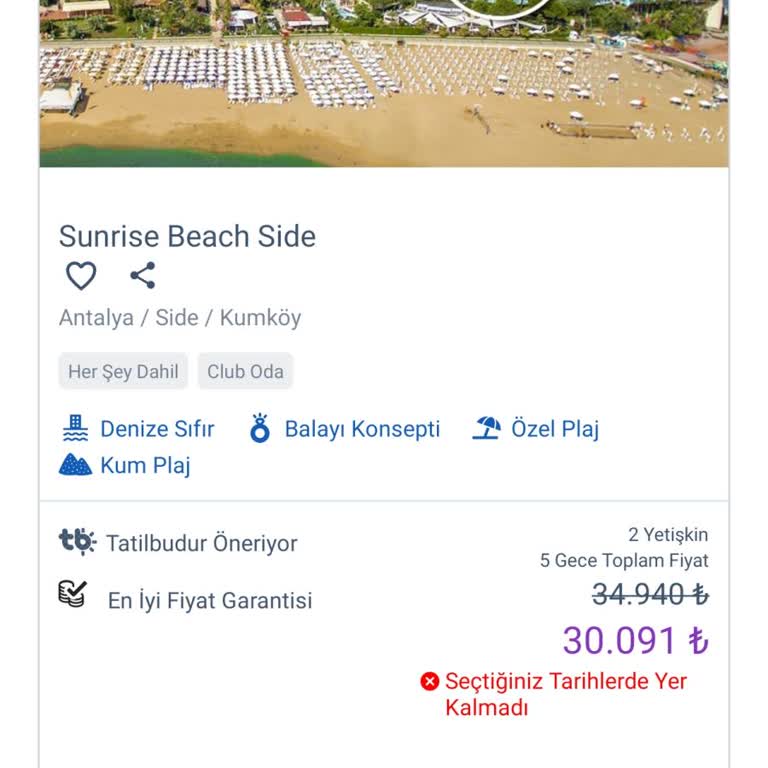The height and width of the screenshot is (768, 768).
Task: Tap the heart favorite icon
Action: tap(81, 276)
